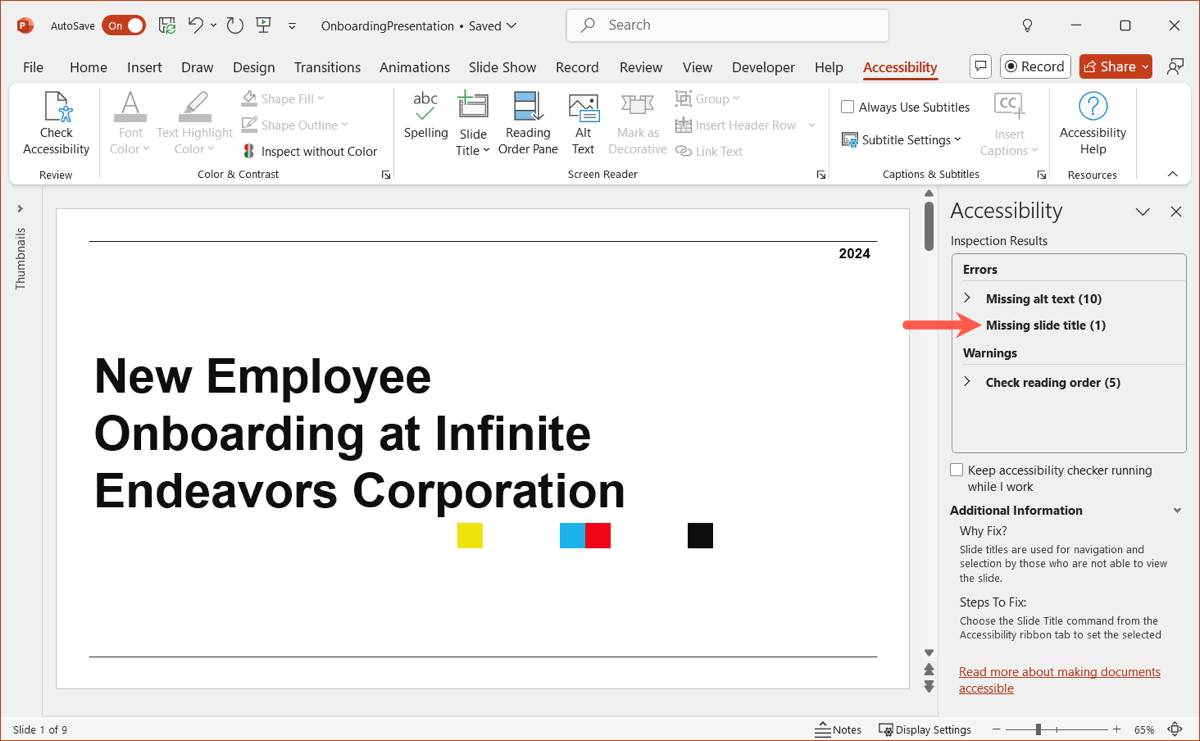Check Keep accessibility checker running

tap(957, 470)
